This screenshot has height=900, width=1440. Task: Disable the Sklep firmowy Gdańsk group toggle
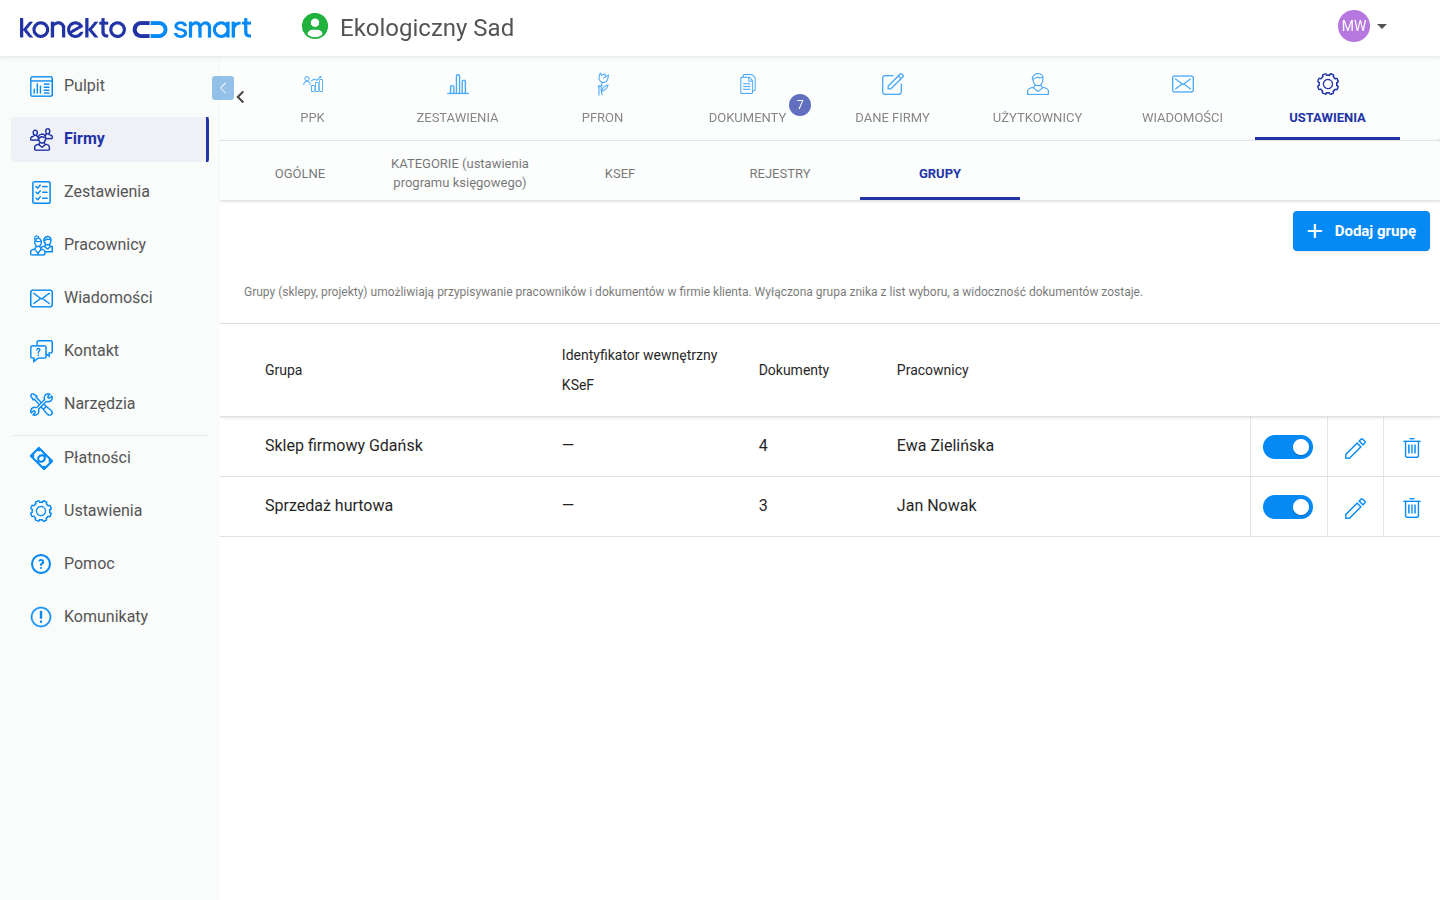(x=1288, y=447)
